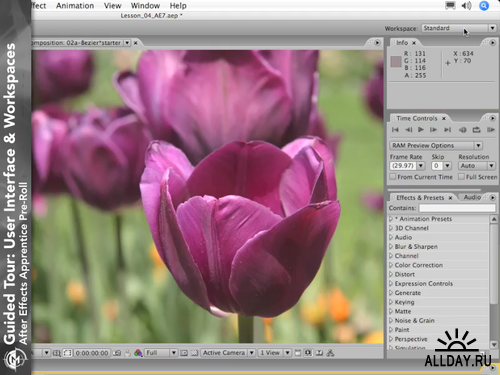Toggle audio mute in Time Controls

click(x=463, y=130)
